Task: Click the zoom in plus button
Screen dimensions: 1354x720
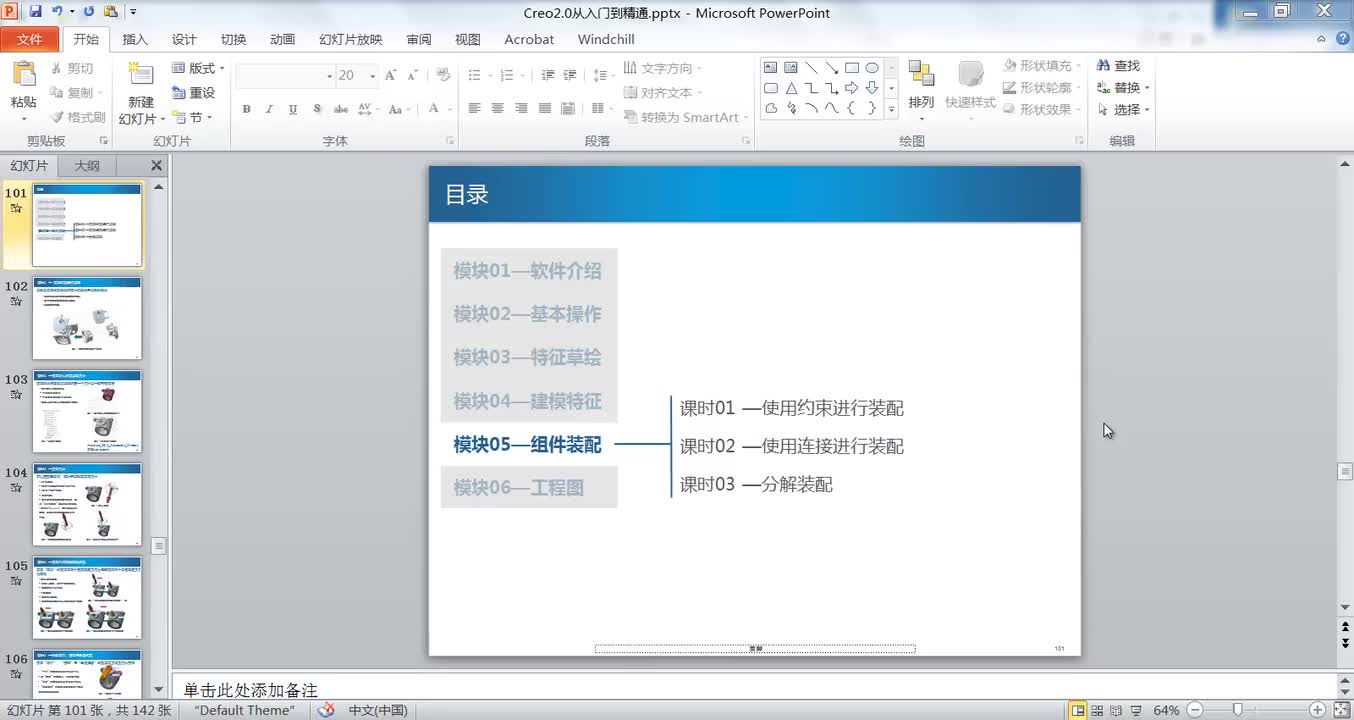Action: (x=1315, y=710)
